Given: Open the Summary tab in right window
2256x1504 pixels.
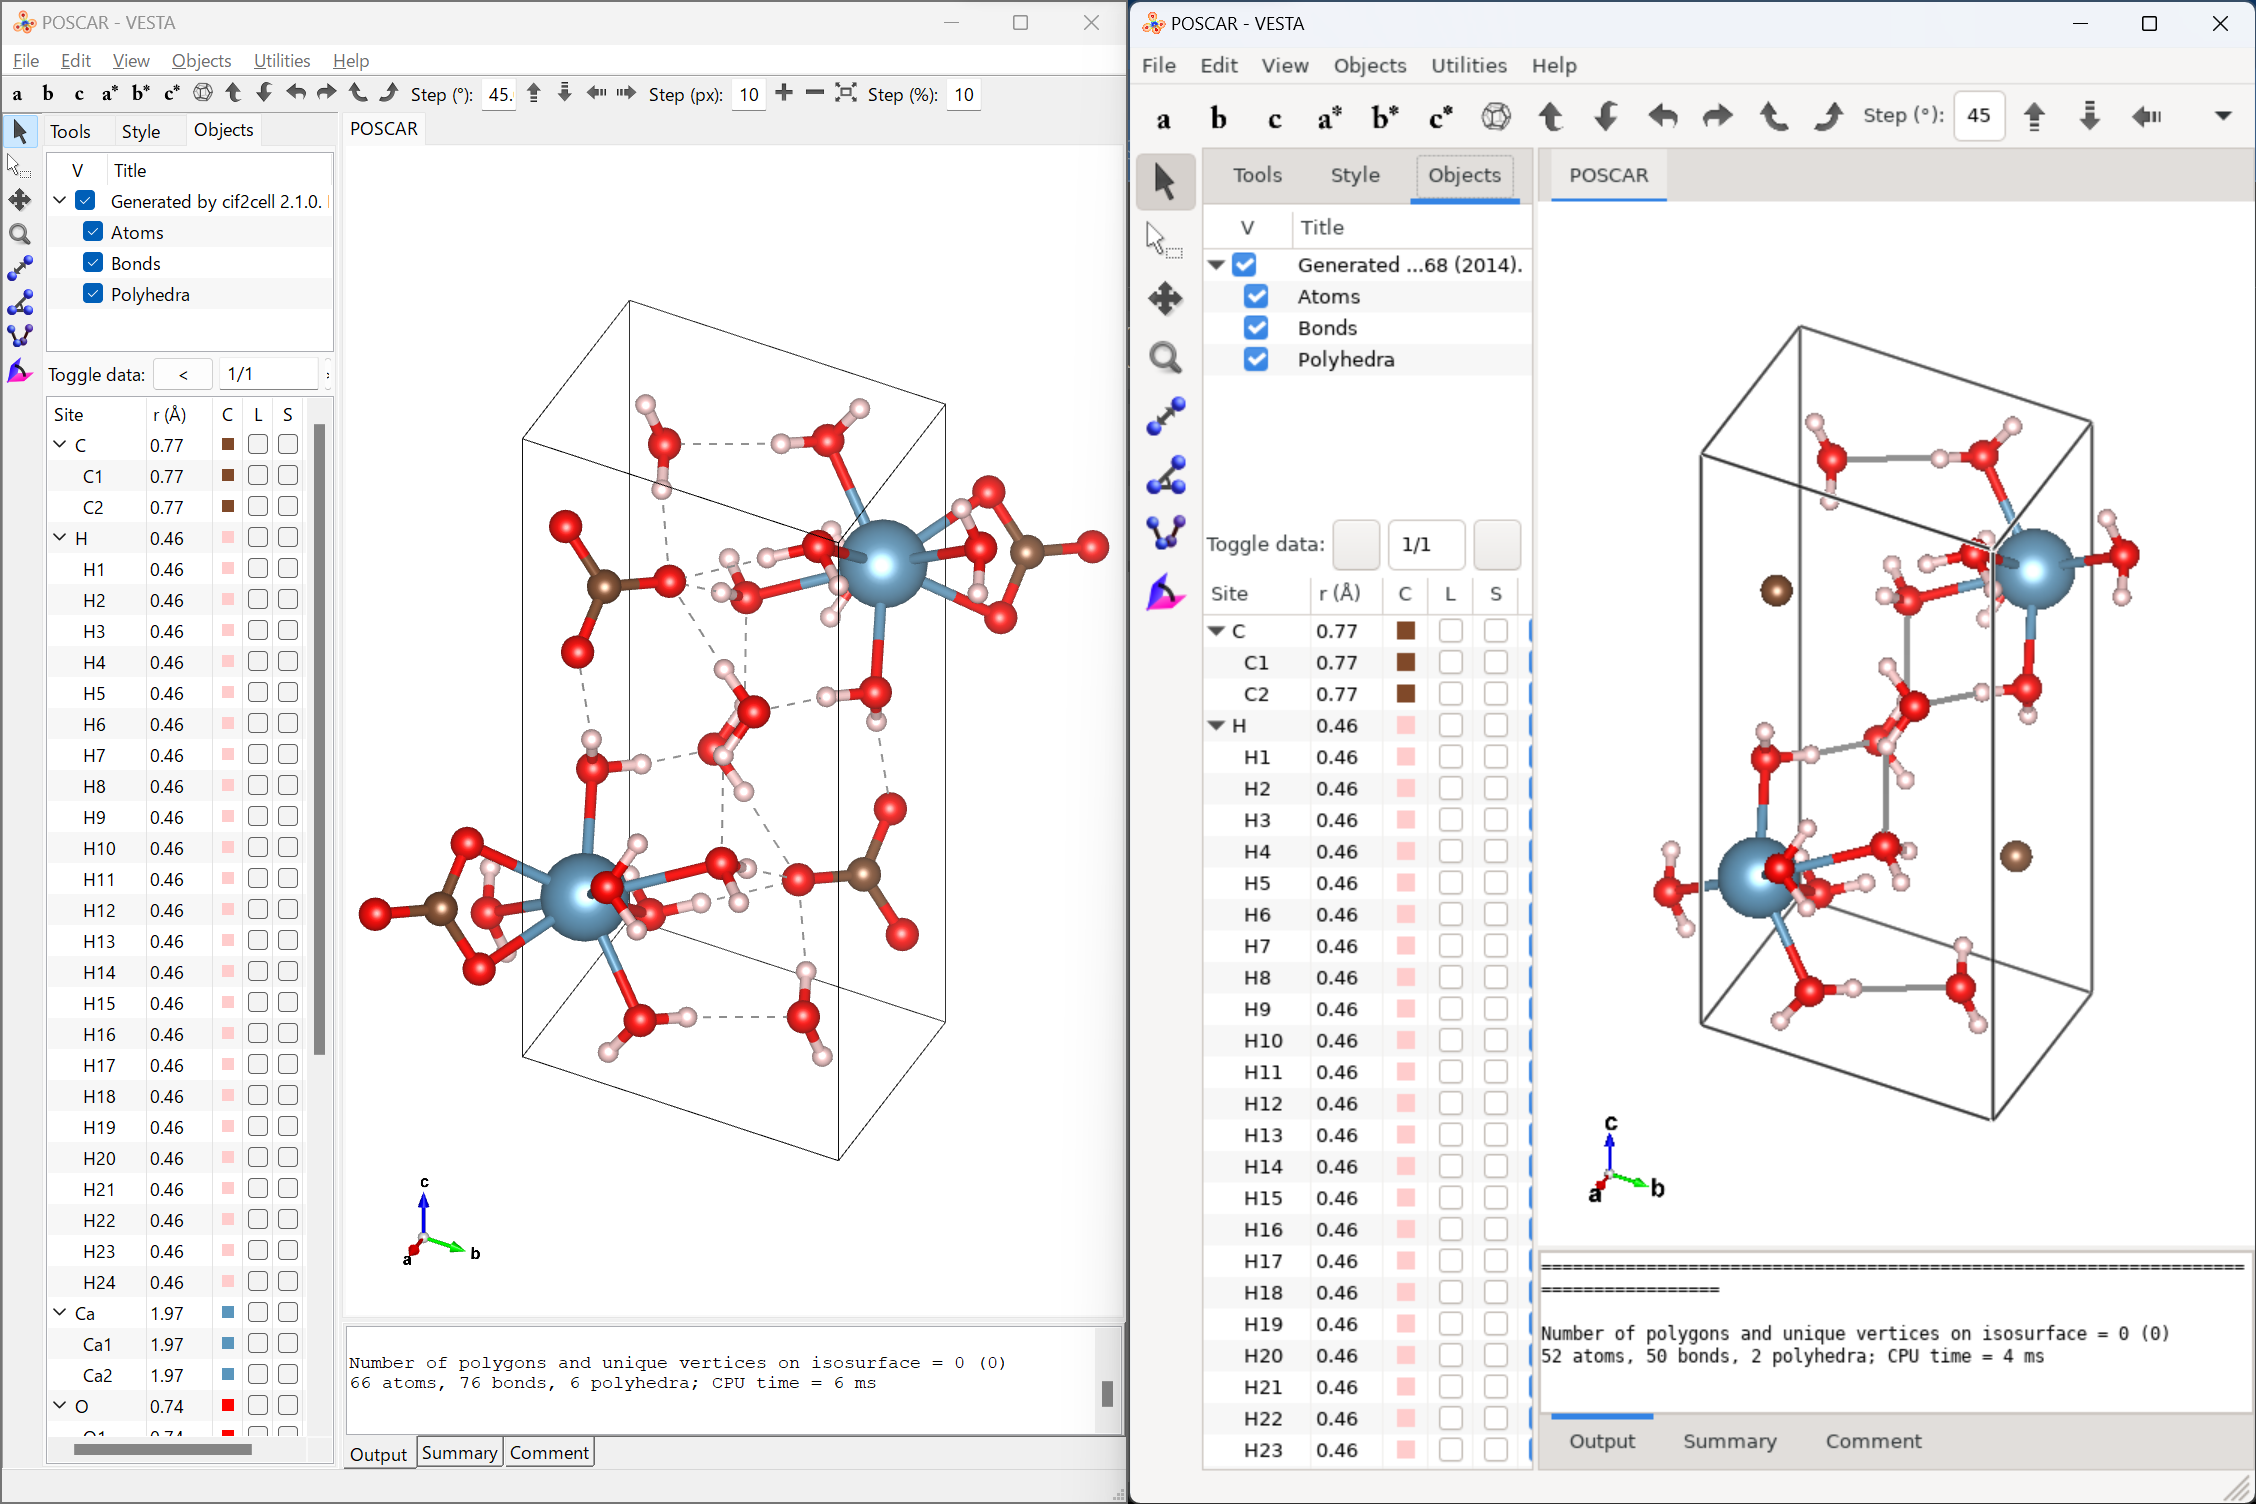Looking at the screenshot, I should (1729, 1441).
